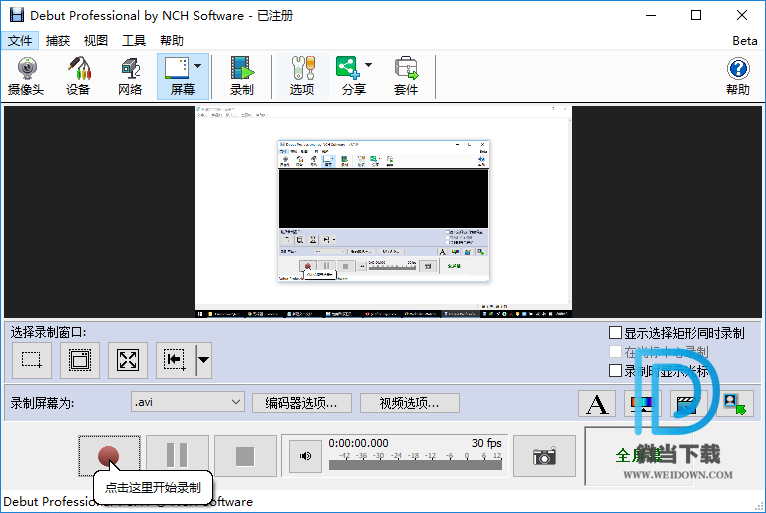Open the text caption (A) tool
This screenshot has height=513, width=766.
(597, 404)
